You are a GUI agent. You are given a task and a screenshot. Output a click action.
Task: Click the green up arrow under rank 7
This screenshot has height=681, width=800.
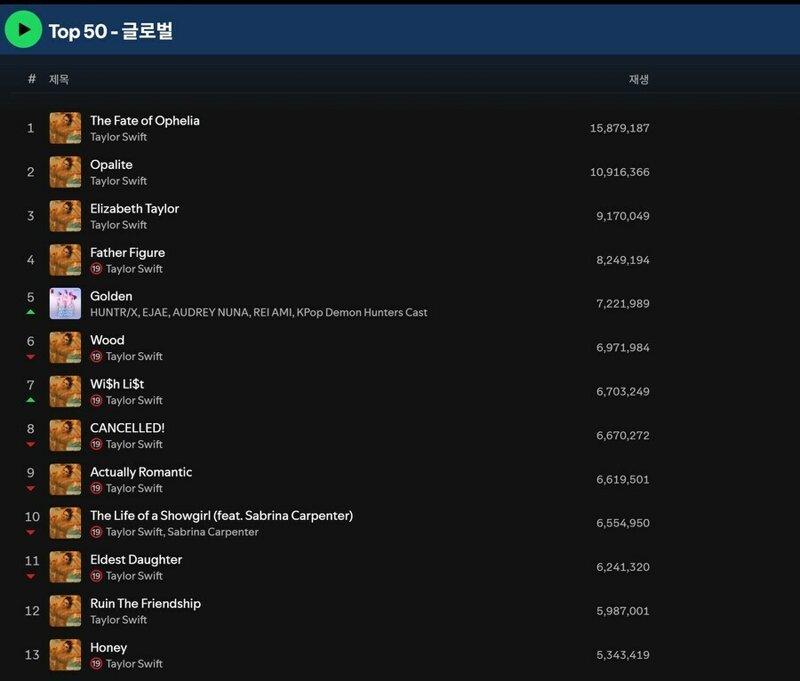point(31,400)
